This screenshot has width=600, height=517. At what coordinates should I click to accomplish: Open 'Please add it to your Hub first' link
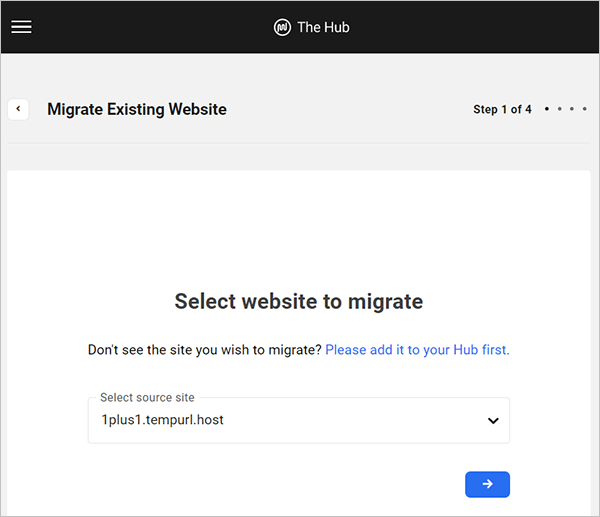[417, 350]
